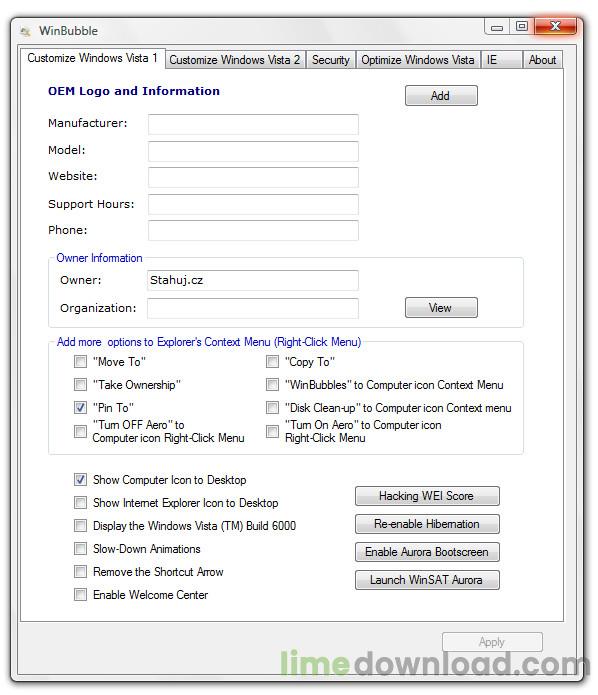Uncheck the "Pin To" checkbox
The height and width of the screenshot is (695, 598).
[x=80, y=407]
